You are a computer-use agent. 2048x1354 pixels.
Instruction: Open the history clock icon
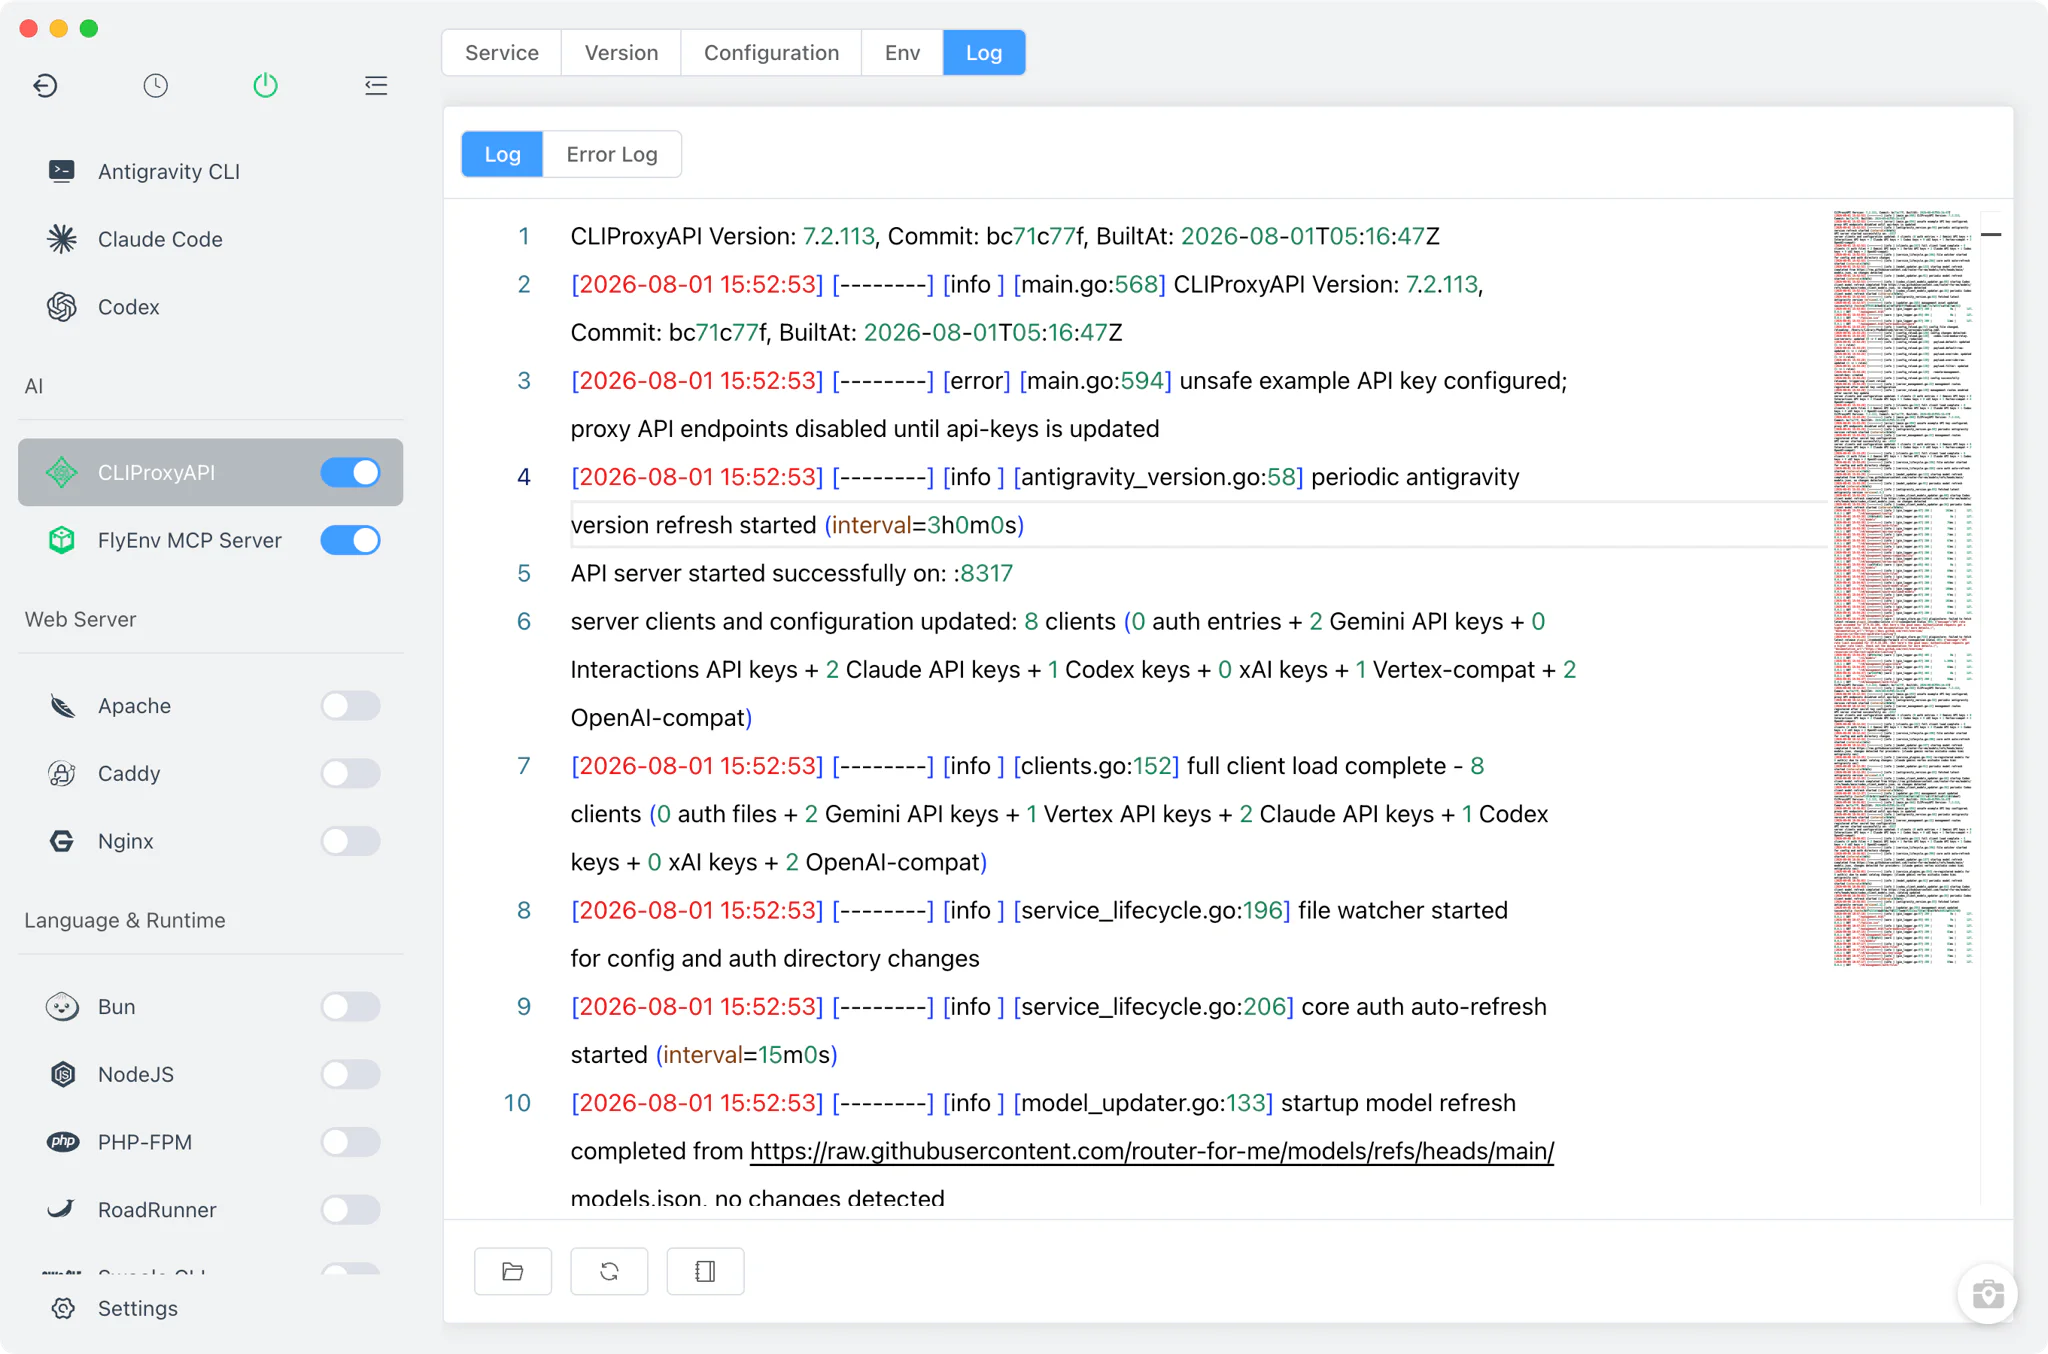[155, 86]
